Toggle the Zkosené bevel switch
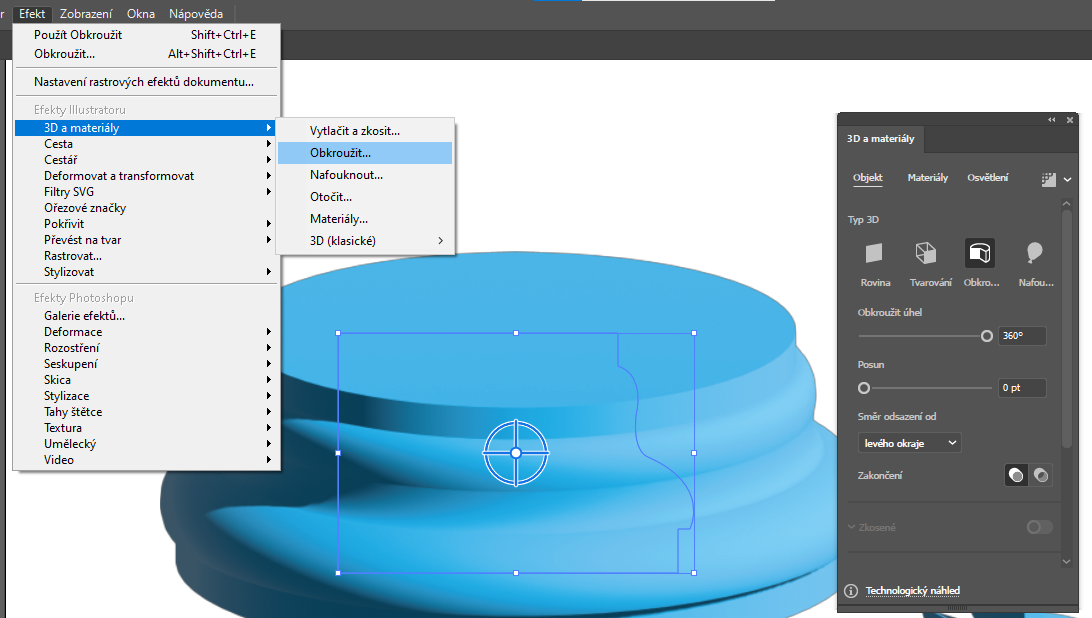 pyautogui.click(x=1039, y=527)
